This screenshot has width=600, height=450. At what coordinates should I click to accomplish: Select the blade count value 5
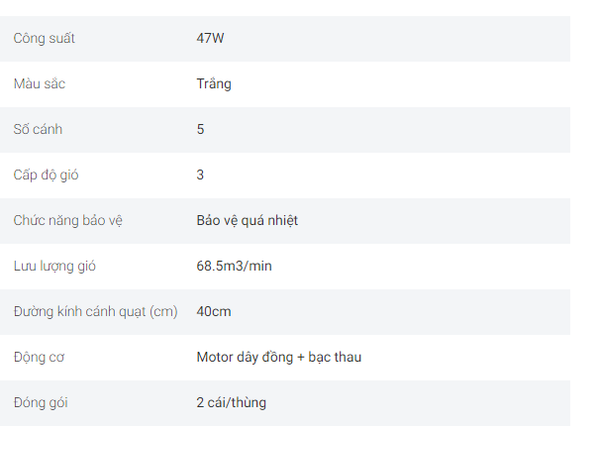coord(201,129)
